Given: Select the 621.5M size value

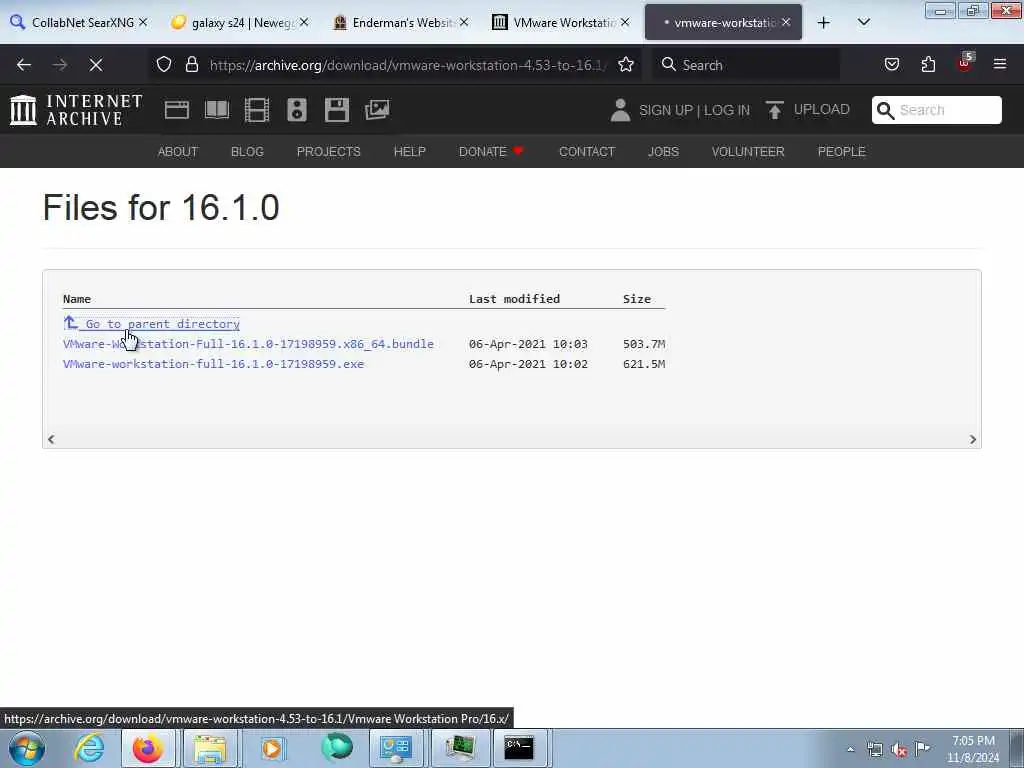Looking at the screenshot, I should coord(644,364).
